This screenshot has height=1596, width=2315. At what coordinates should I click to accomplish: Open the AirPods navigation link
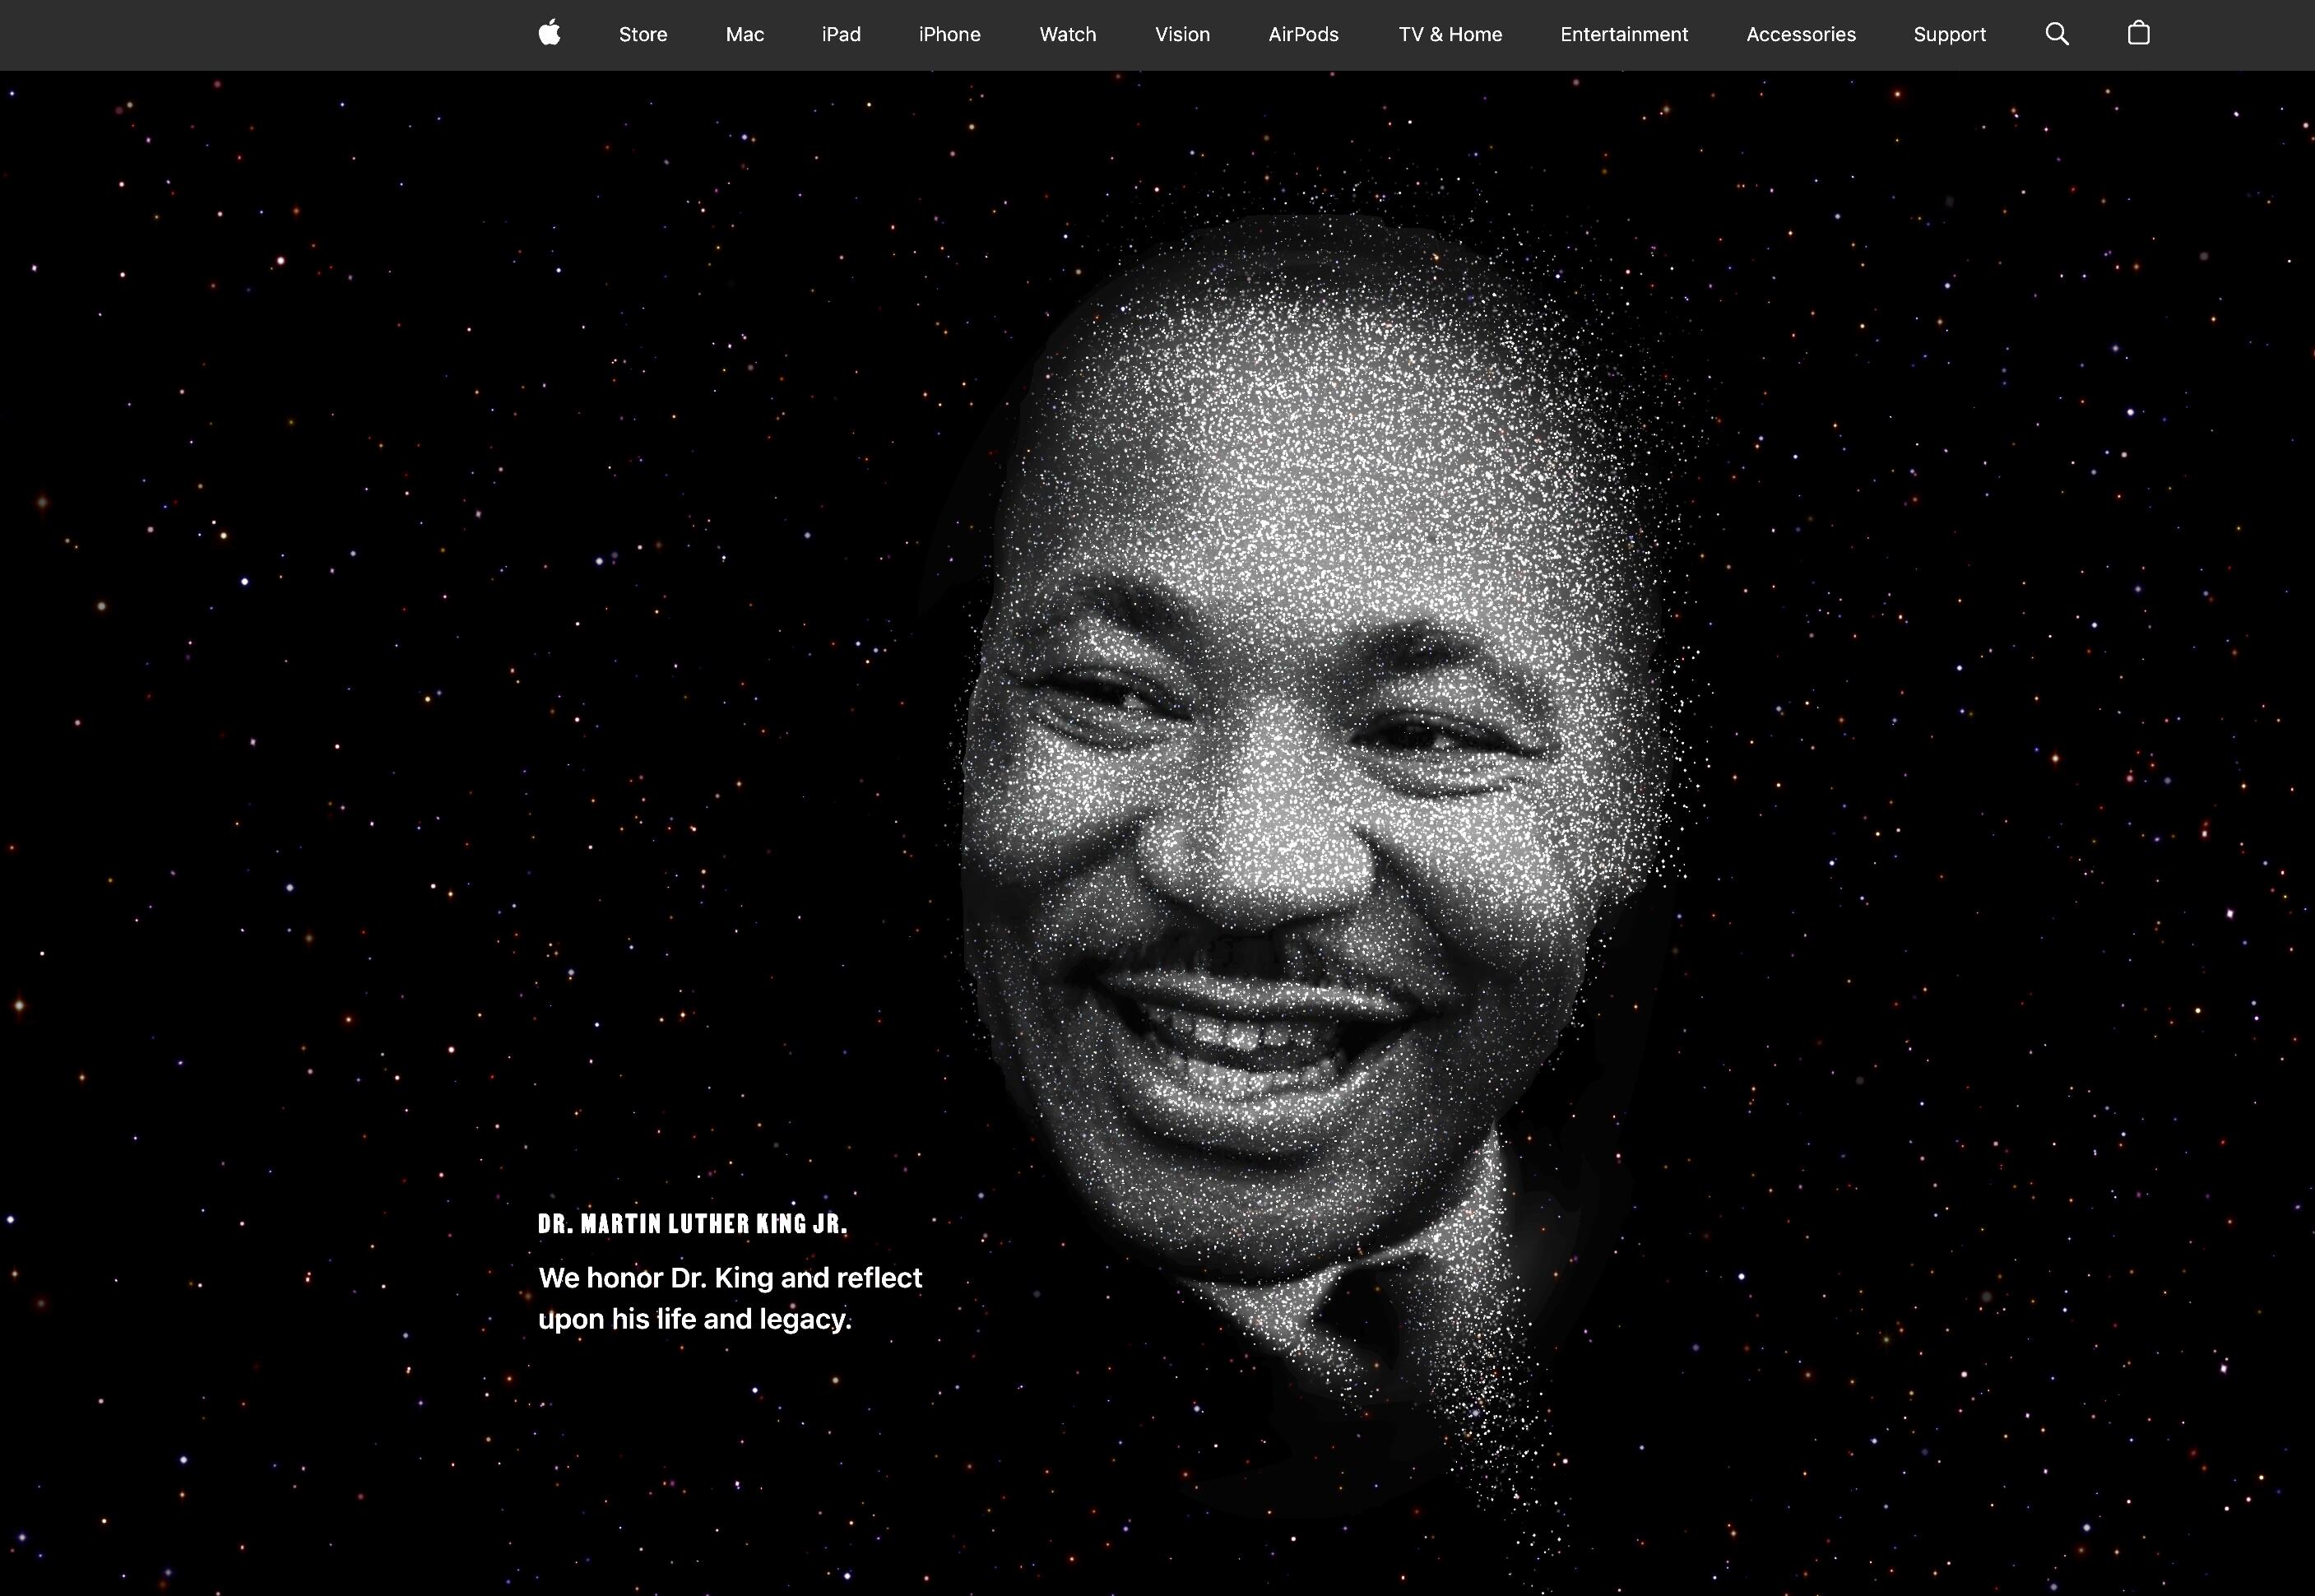[x=1303, y=34]
